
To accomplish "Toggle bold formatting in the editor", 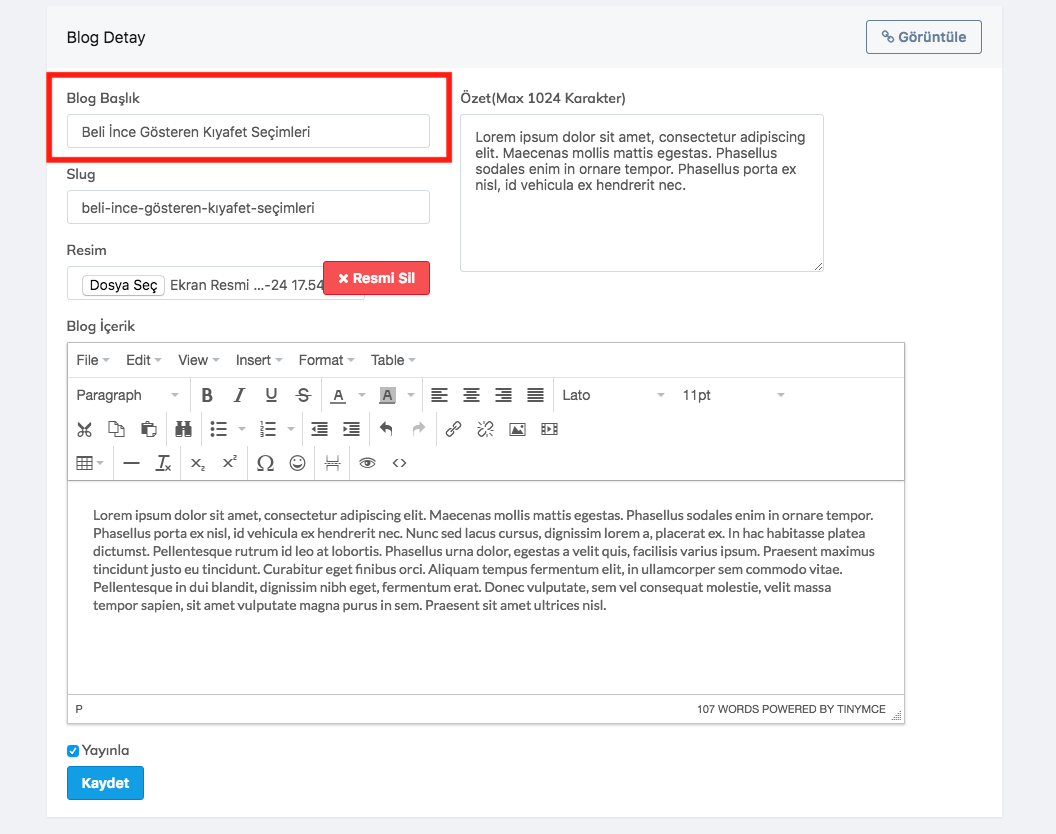I will tap(207, 395).
